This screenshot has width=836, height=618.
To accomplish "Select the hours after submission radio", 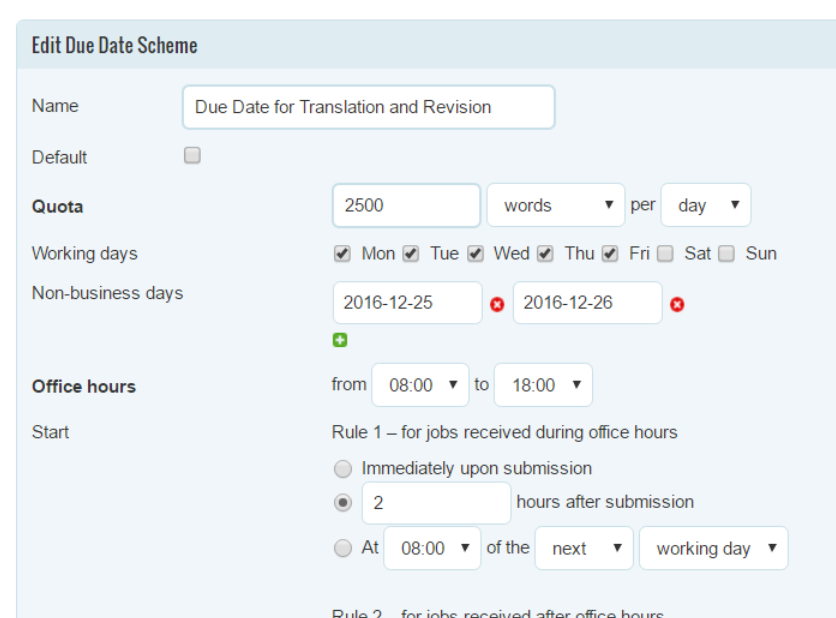I will click(343, 503).
